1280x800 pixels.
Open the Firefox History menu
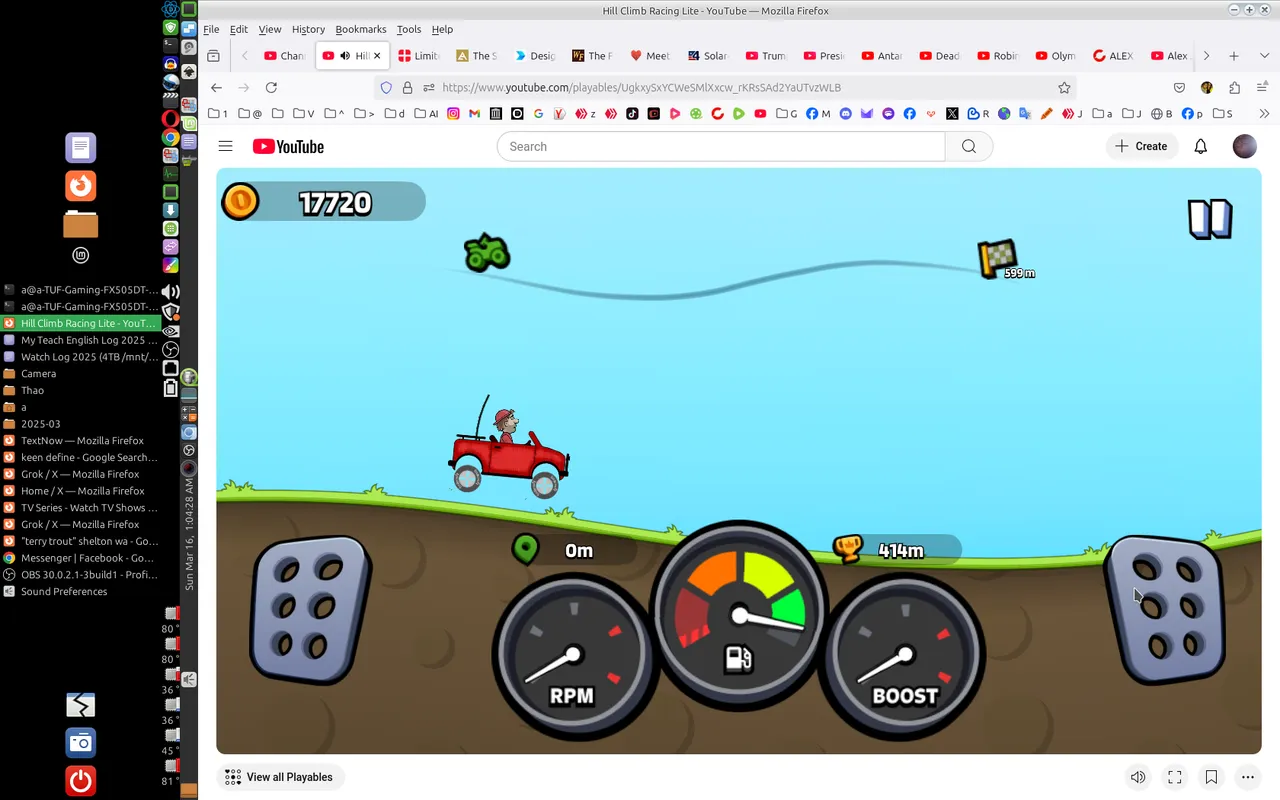(x=308, y=29)
